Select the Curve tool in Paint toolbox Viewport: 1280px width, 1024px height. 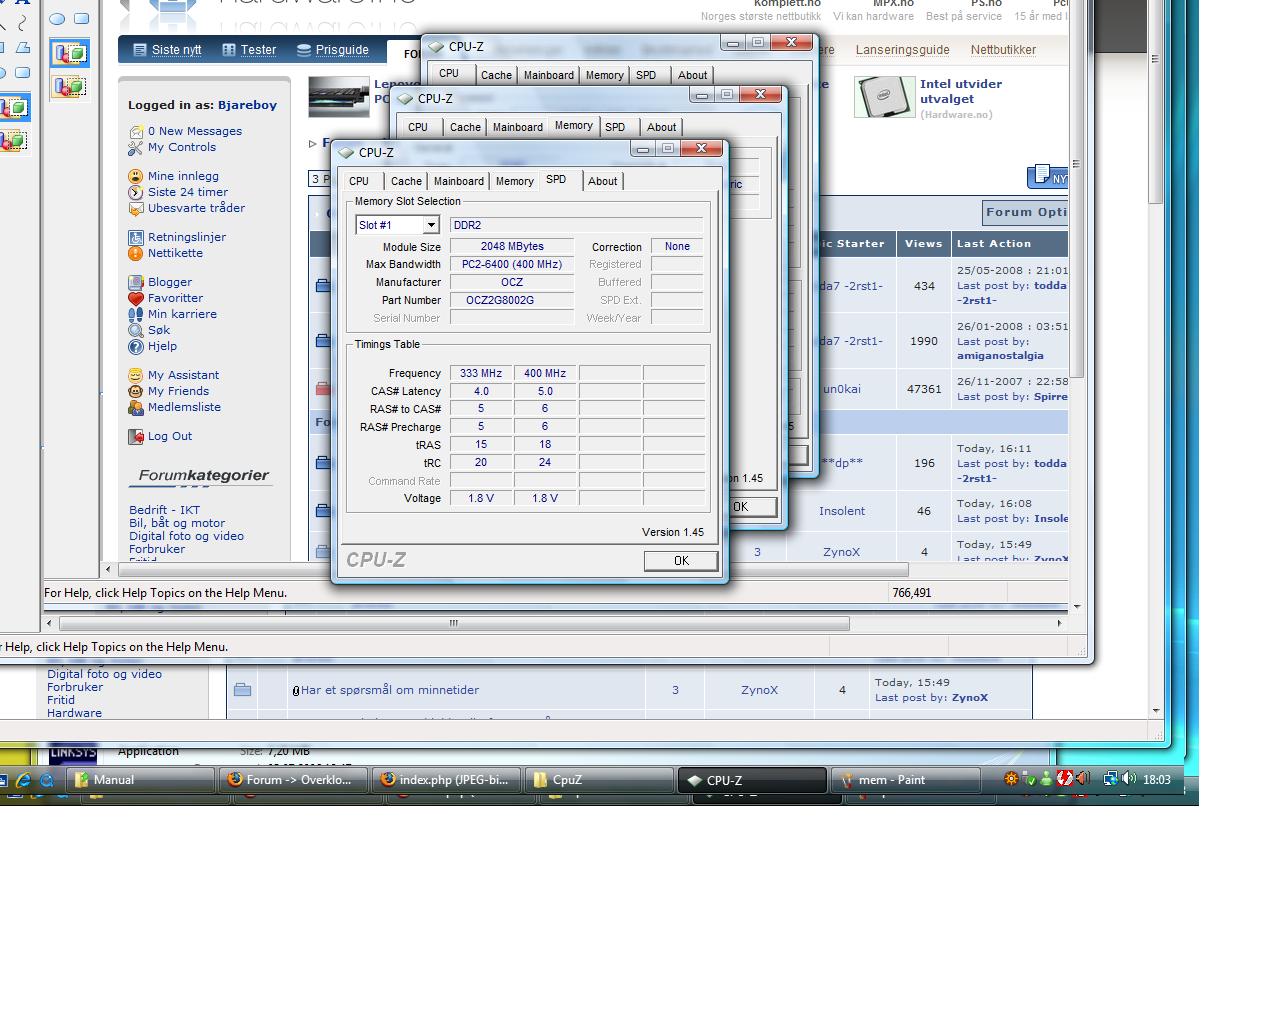(22, 21)
